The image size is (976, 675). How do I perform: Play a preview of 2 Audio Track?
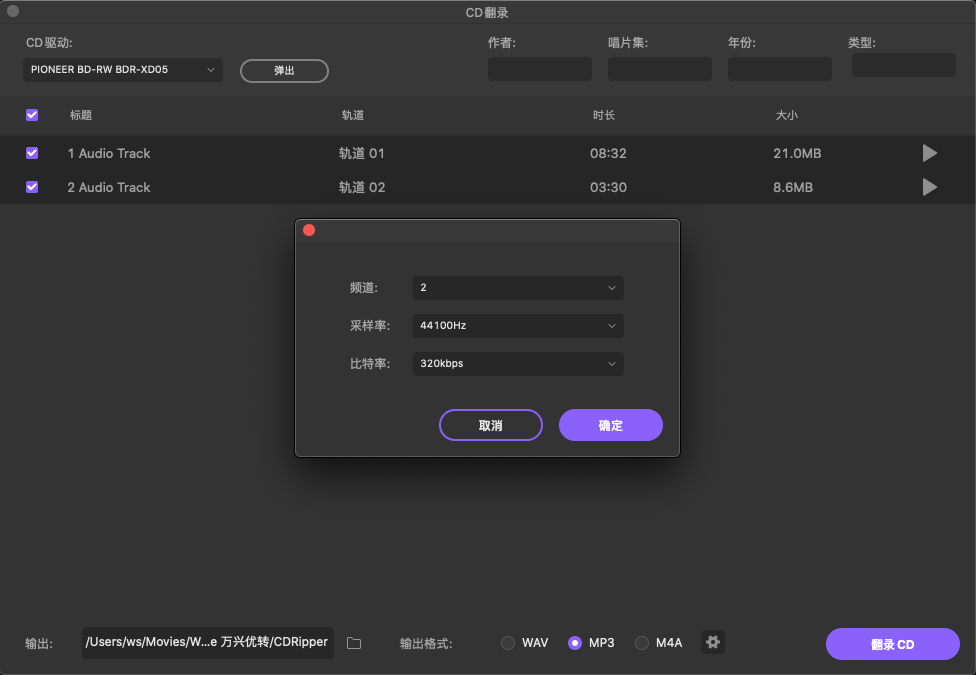click(929, 187)
